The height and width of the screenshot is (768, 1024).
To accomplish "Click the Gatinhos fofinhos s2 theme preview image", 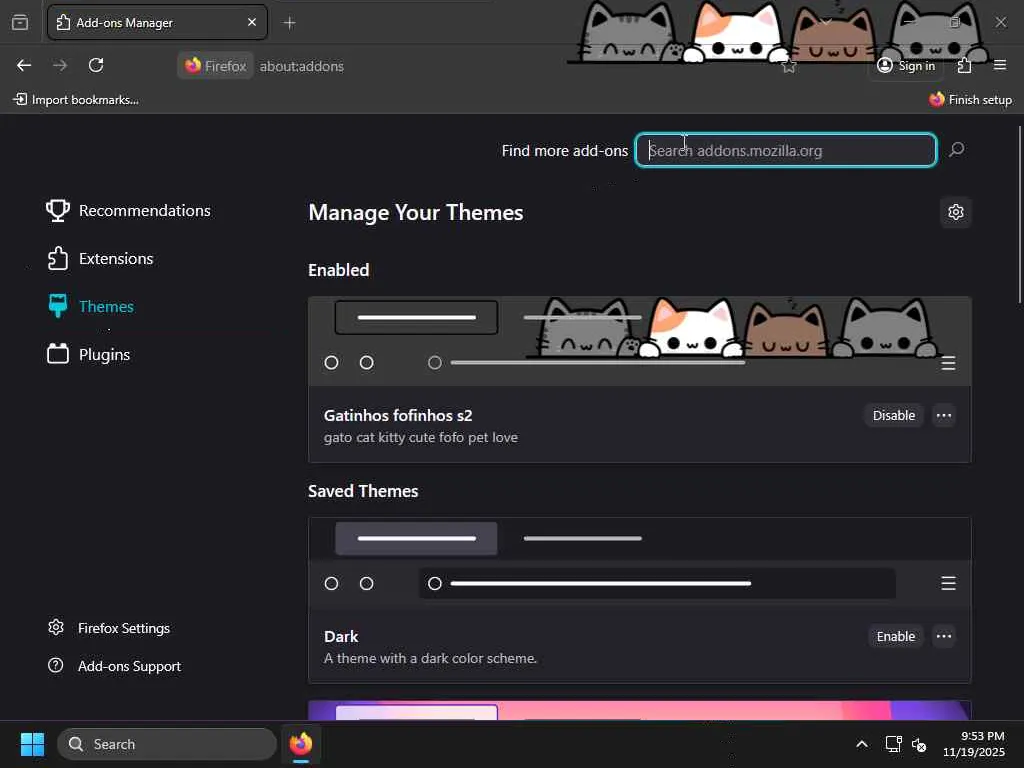I will coord(639,341).
